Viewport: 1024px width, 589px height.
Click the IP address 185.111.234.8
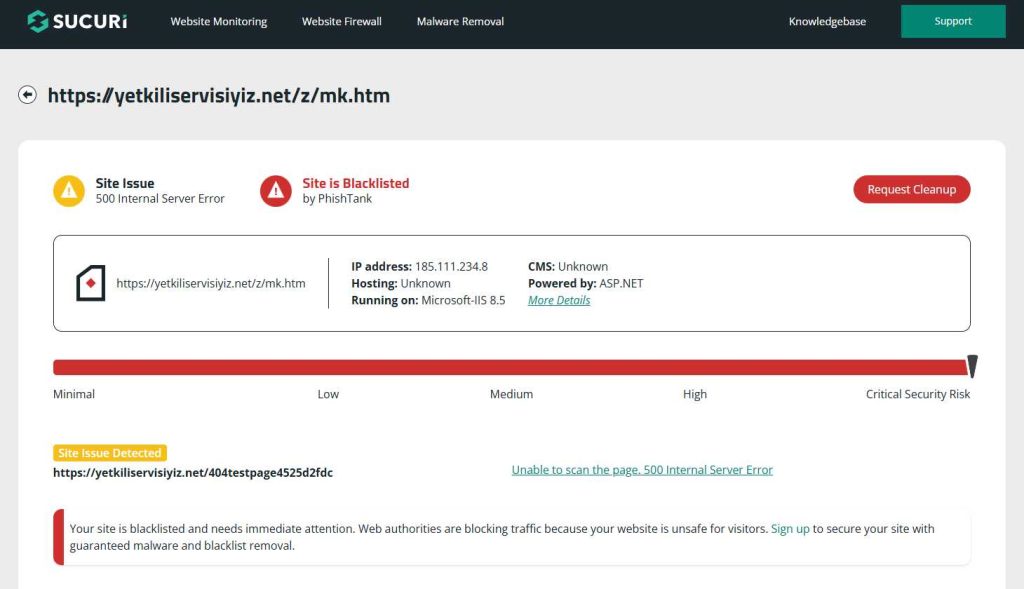click(451, 266)
